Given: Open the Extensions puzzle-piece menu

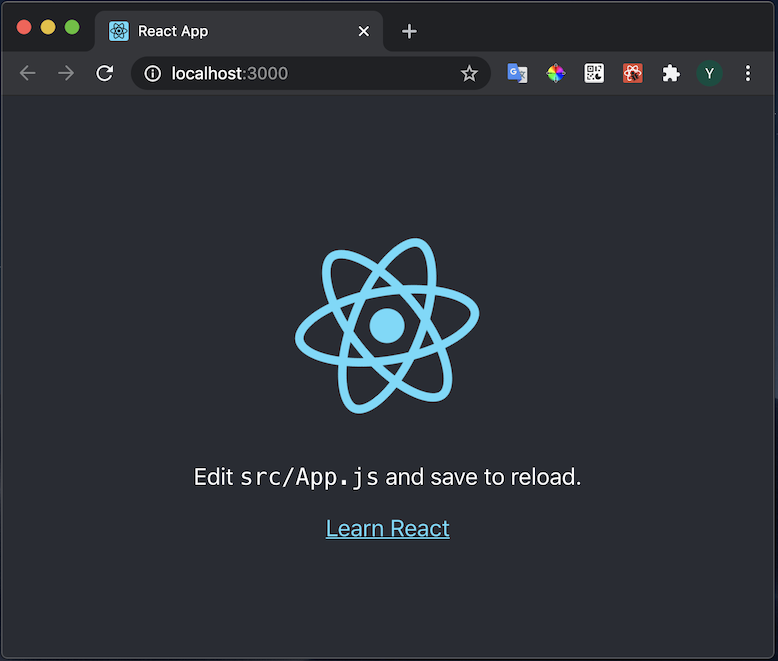Looking at the screenshot, I should pyautogui.click(x=671, y=73).
